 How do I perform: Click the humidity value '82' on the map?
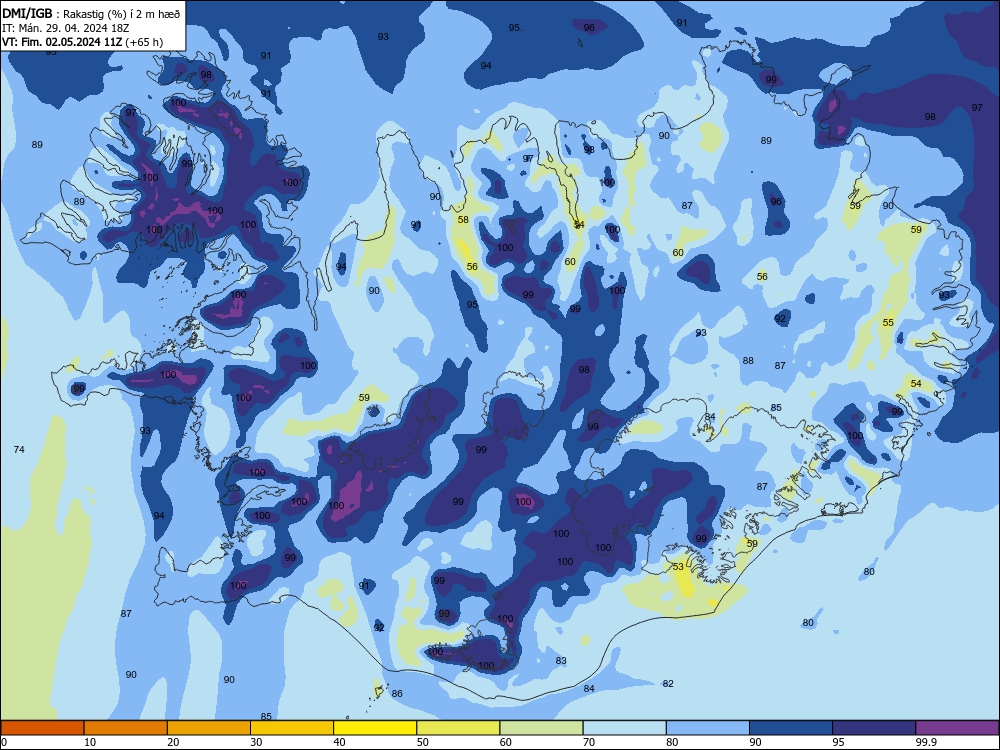(x=668, y=683)
